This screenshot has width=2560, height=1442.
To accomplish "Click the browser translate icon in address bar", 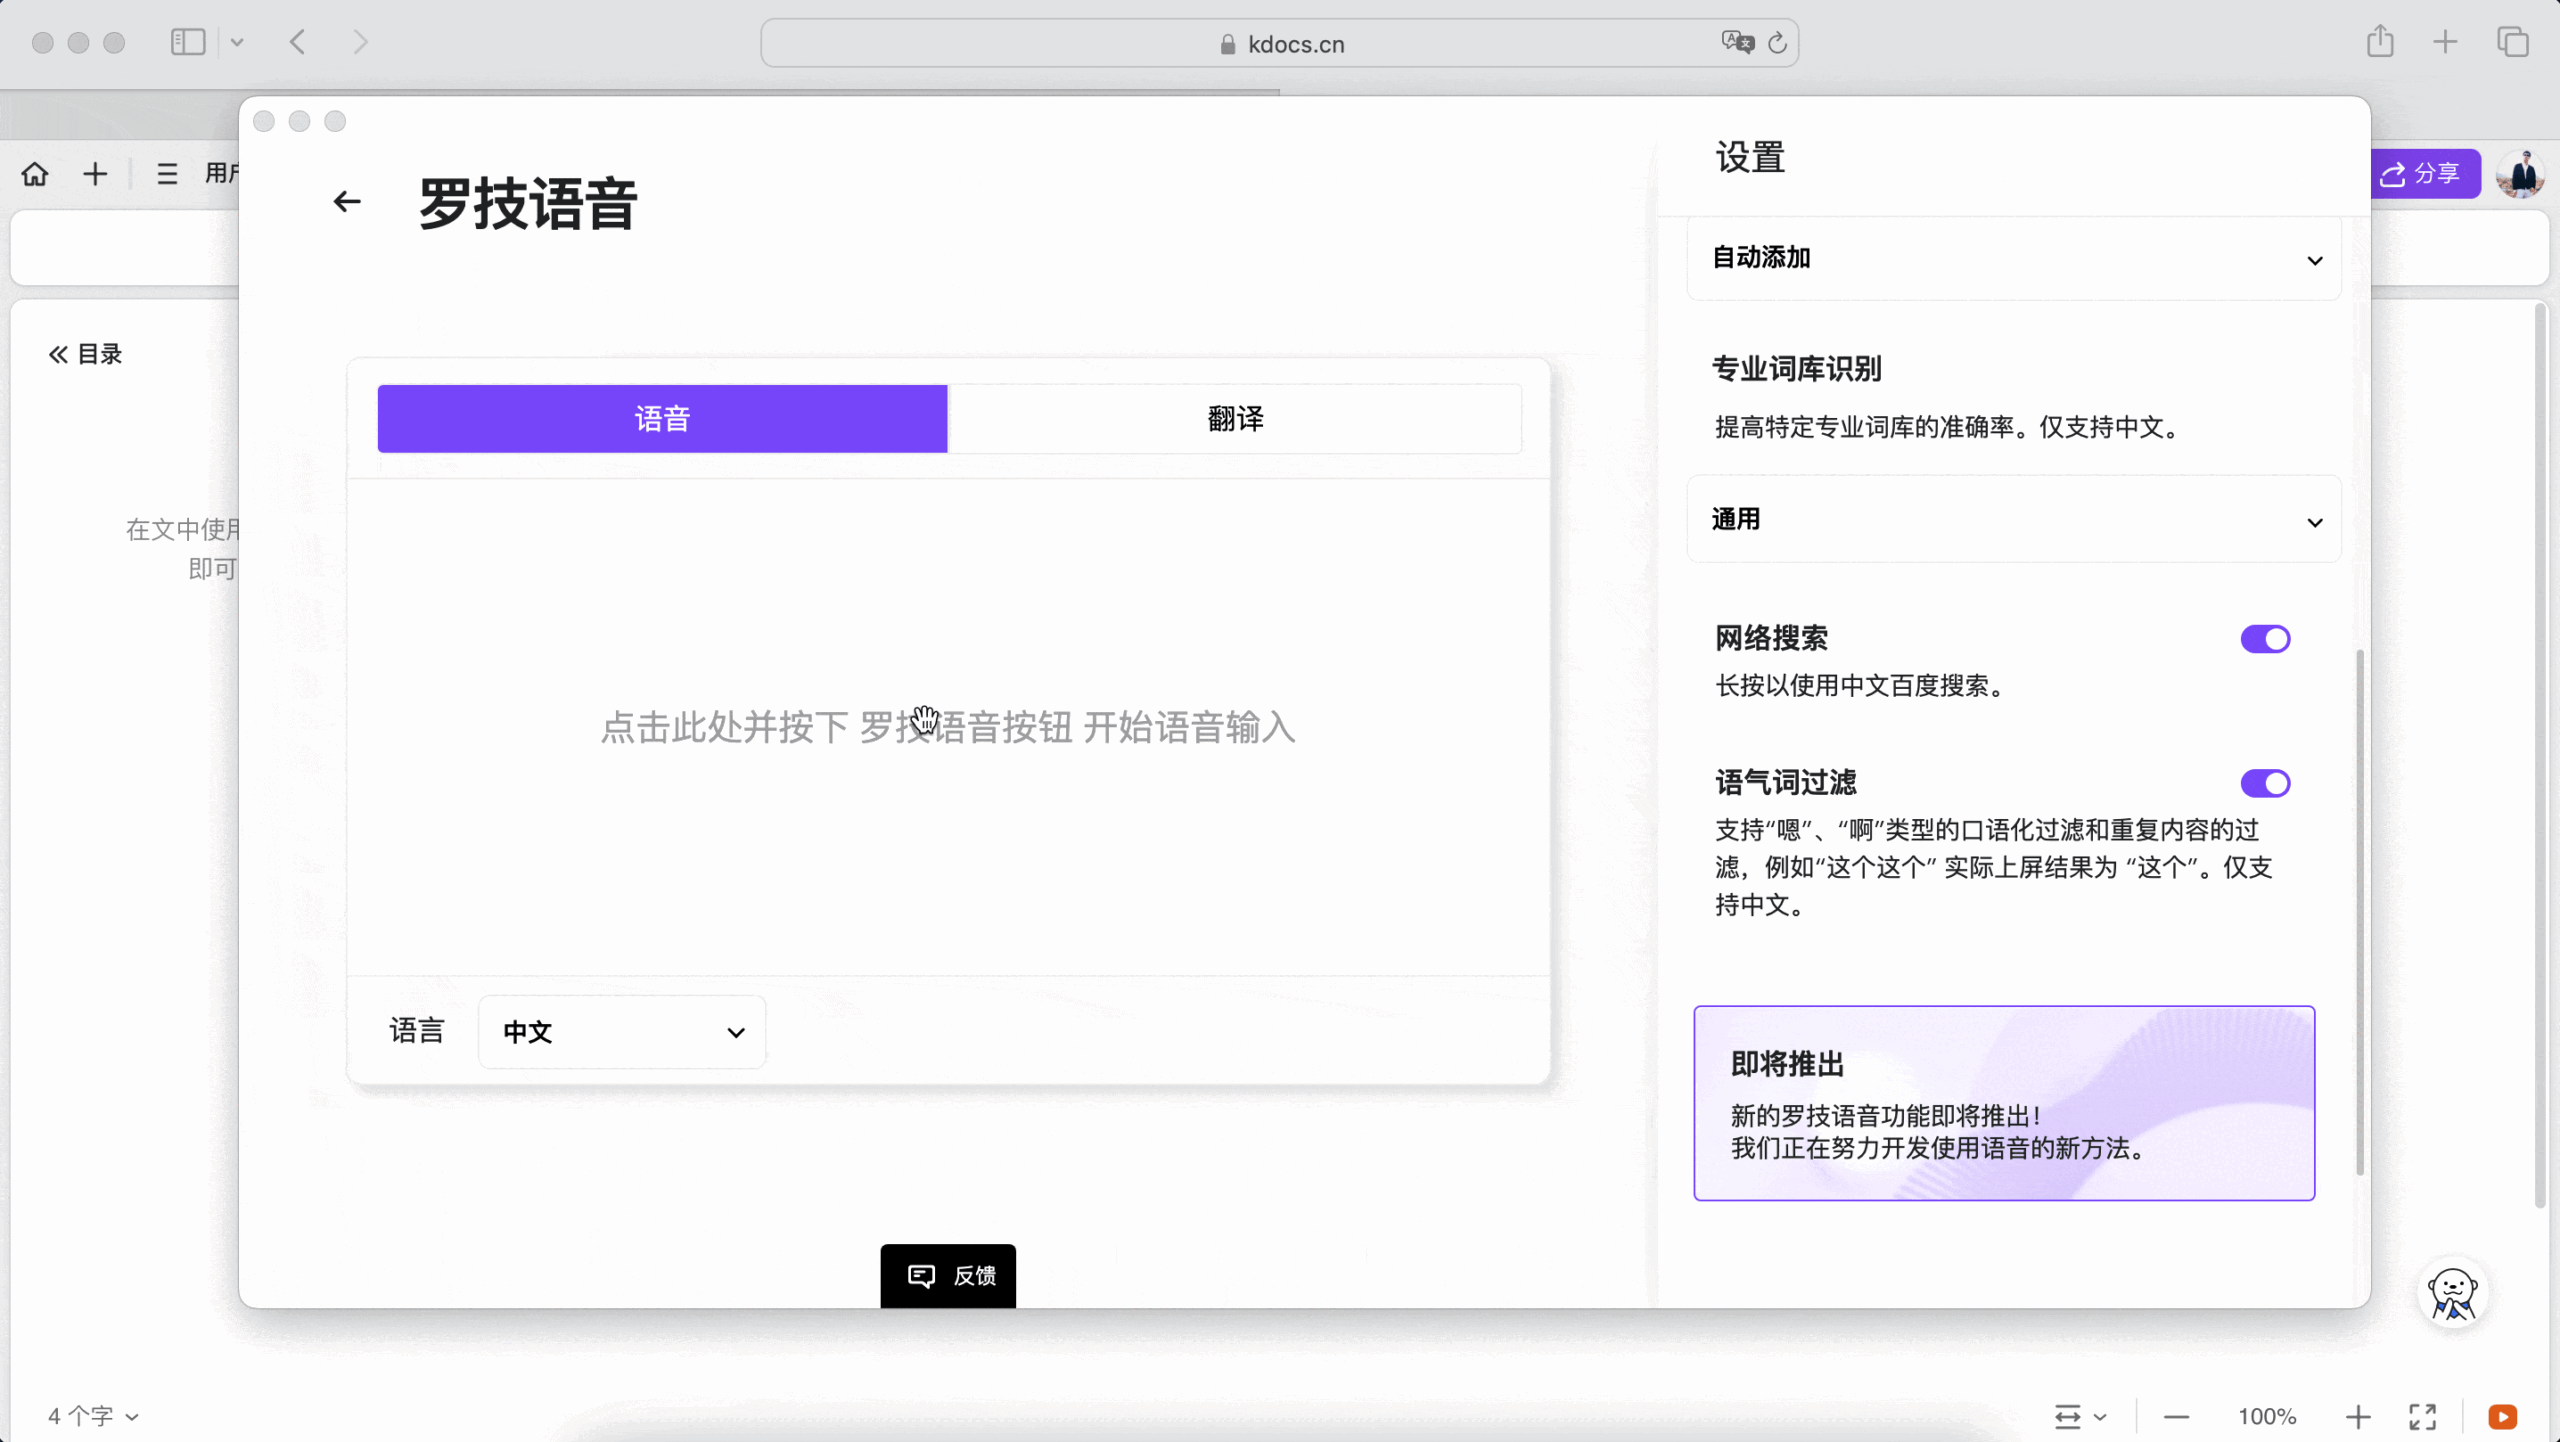I will 1737,42.
